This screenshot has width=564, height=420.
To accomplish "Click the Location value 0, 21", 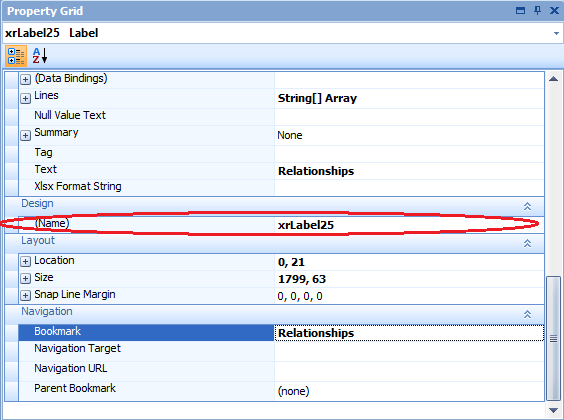I will (409, 262).
